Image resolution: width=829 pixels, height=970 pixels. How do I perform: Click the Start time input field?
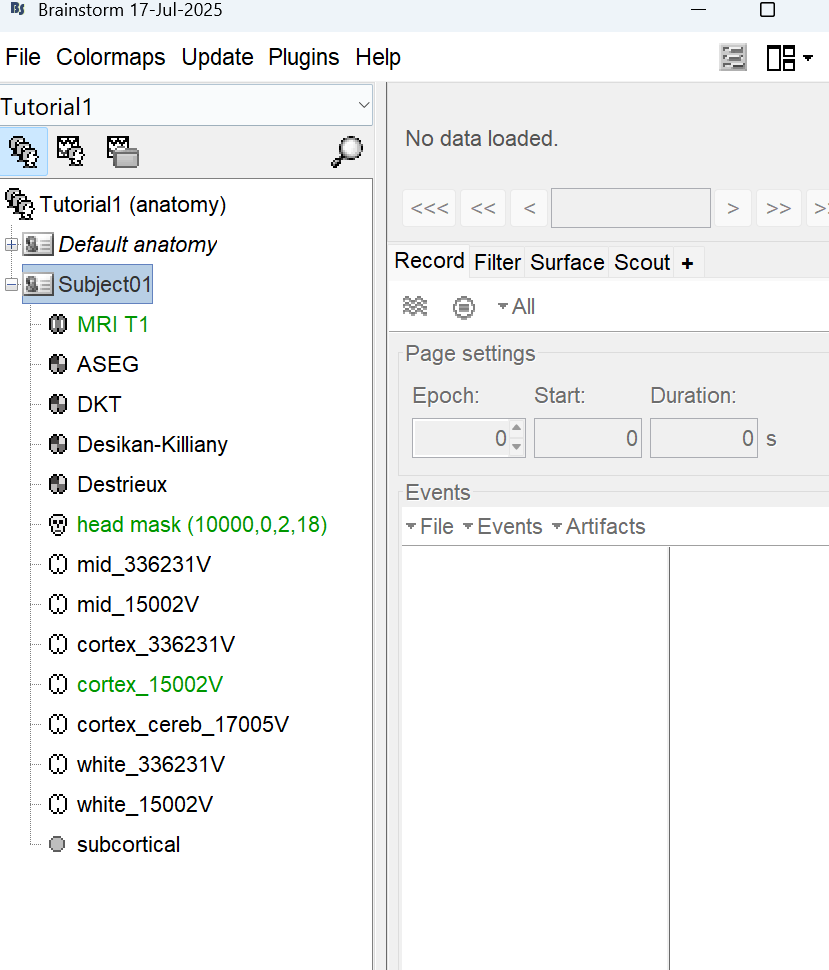tap(587, 438)
